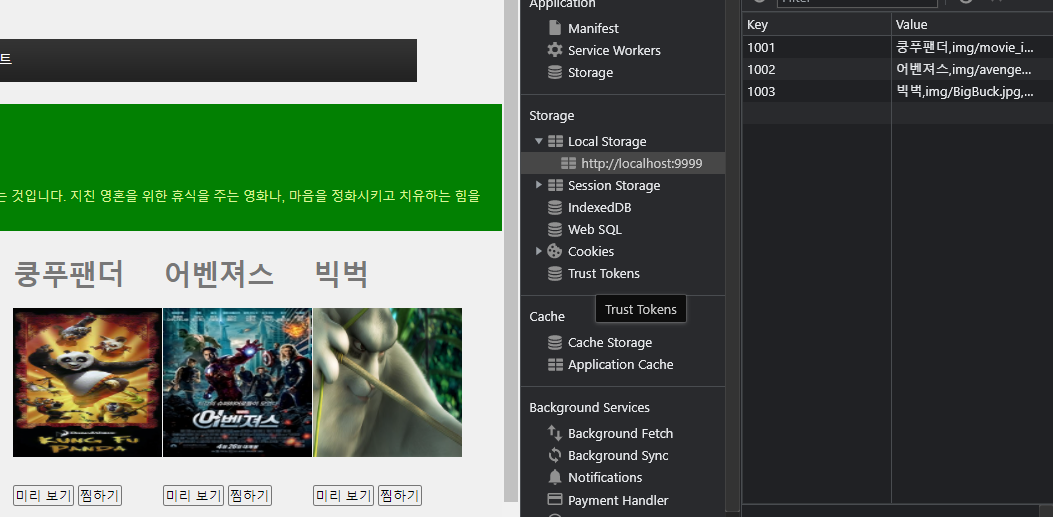Screen dimensions: 1053x517
Task: Collapse the Local Storage tree node
Action: coord(539,142)
